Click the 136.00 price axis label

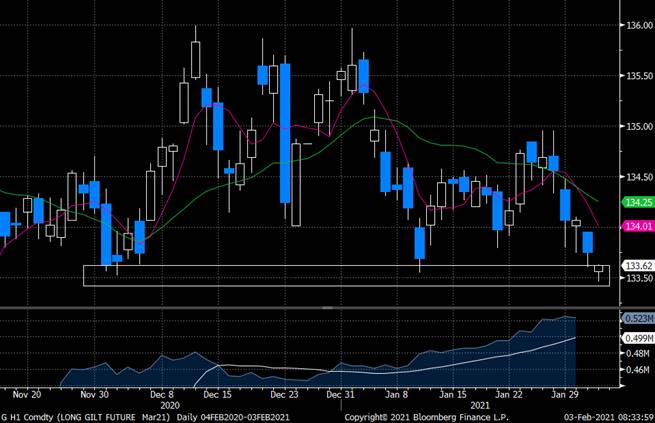coord(640,25)
